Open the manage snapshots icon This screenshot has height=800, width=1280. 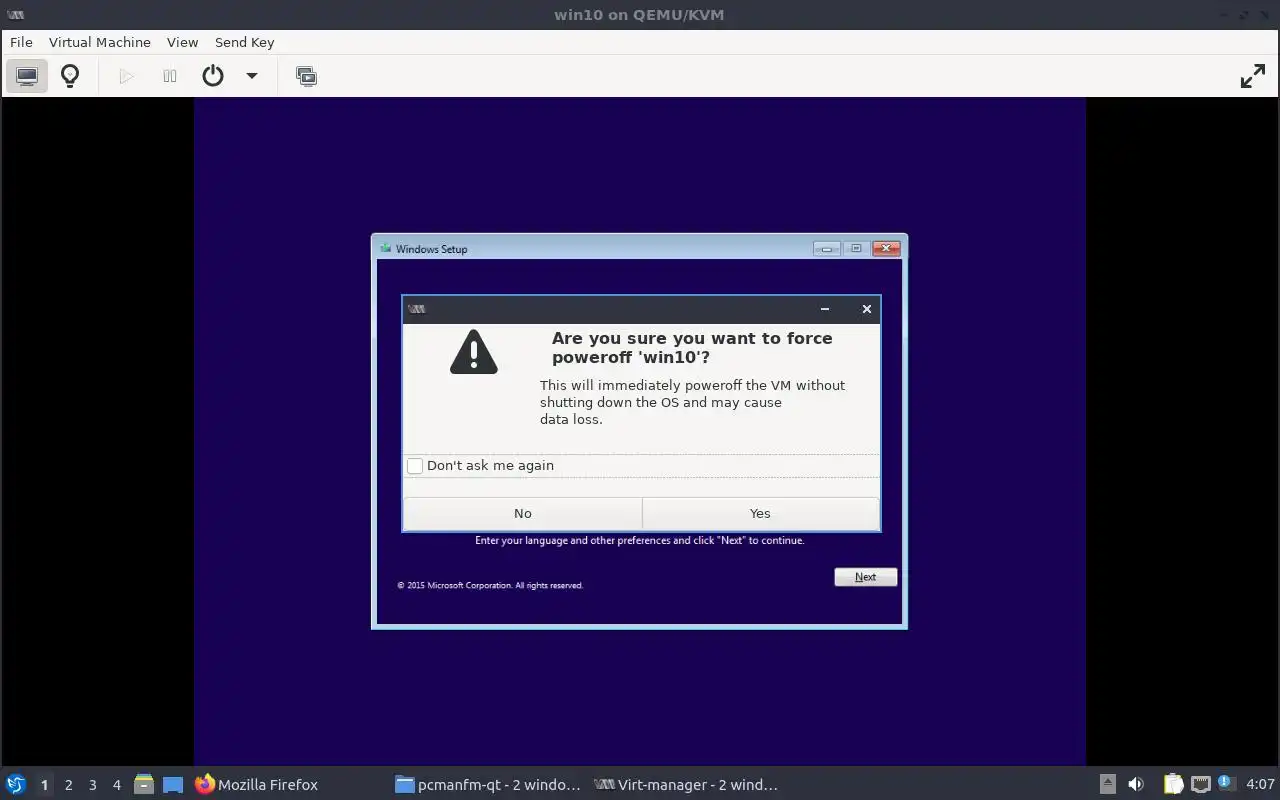tap(306, 76)
